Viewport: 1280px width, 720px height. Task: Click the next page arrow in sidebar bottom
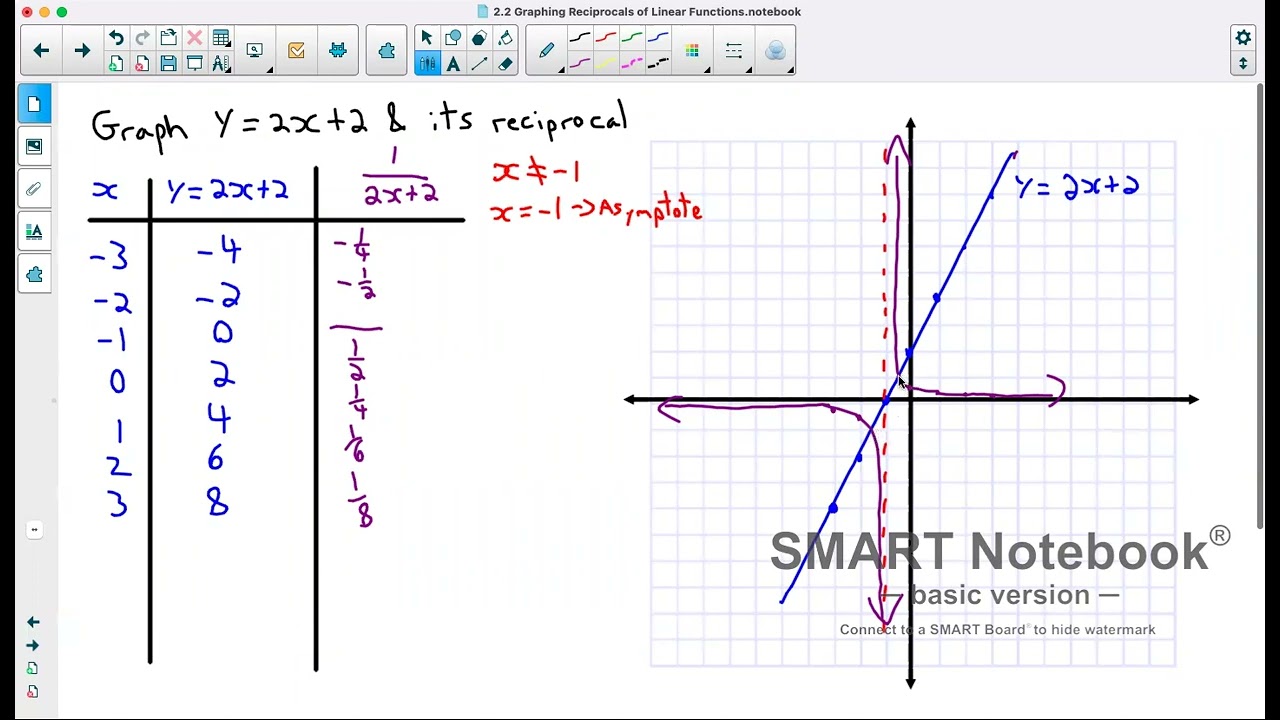point(33,645)
